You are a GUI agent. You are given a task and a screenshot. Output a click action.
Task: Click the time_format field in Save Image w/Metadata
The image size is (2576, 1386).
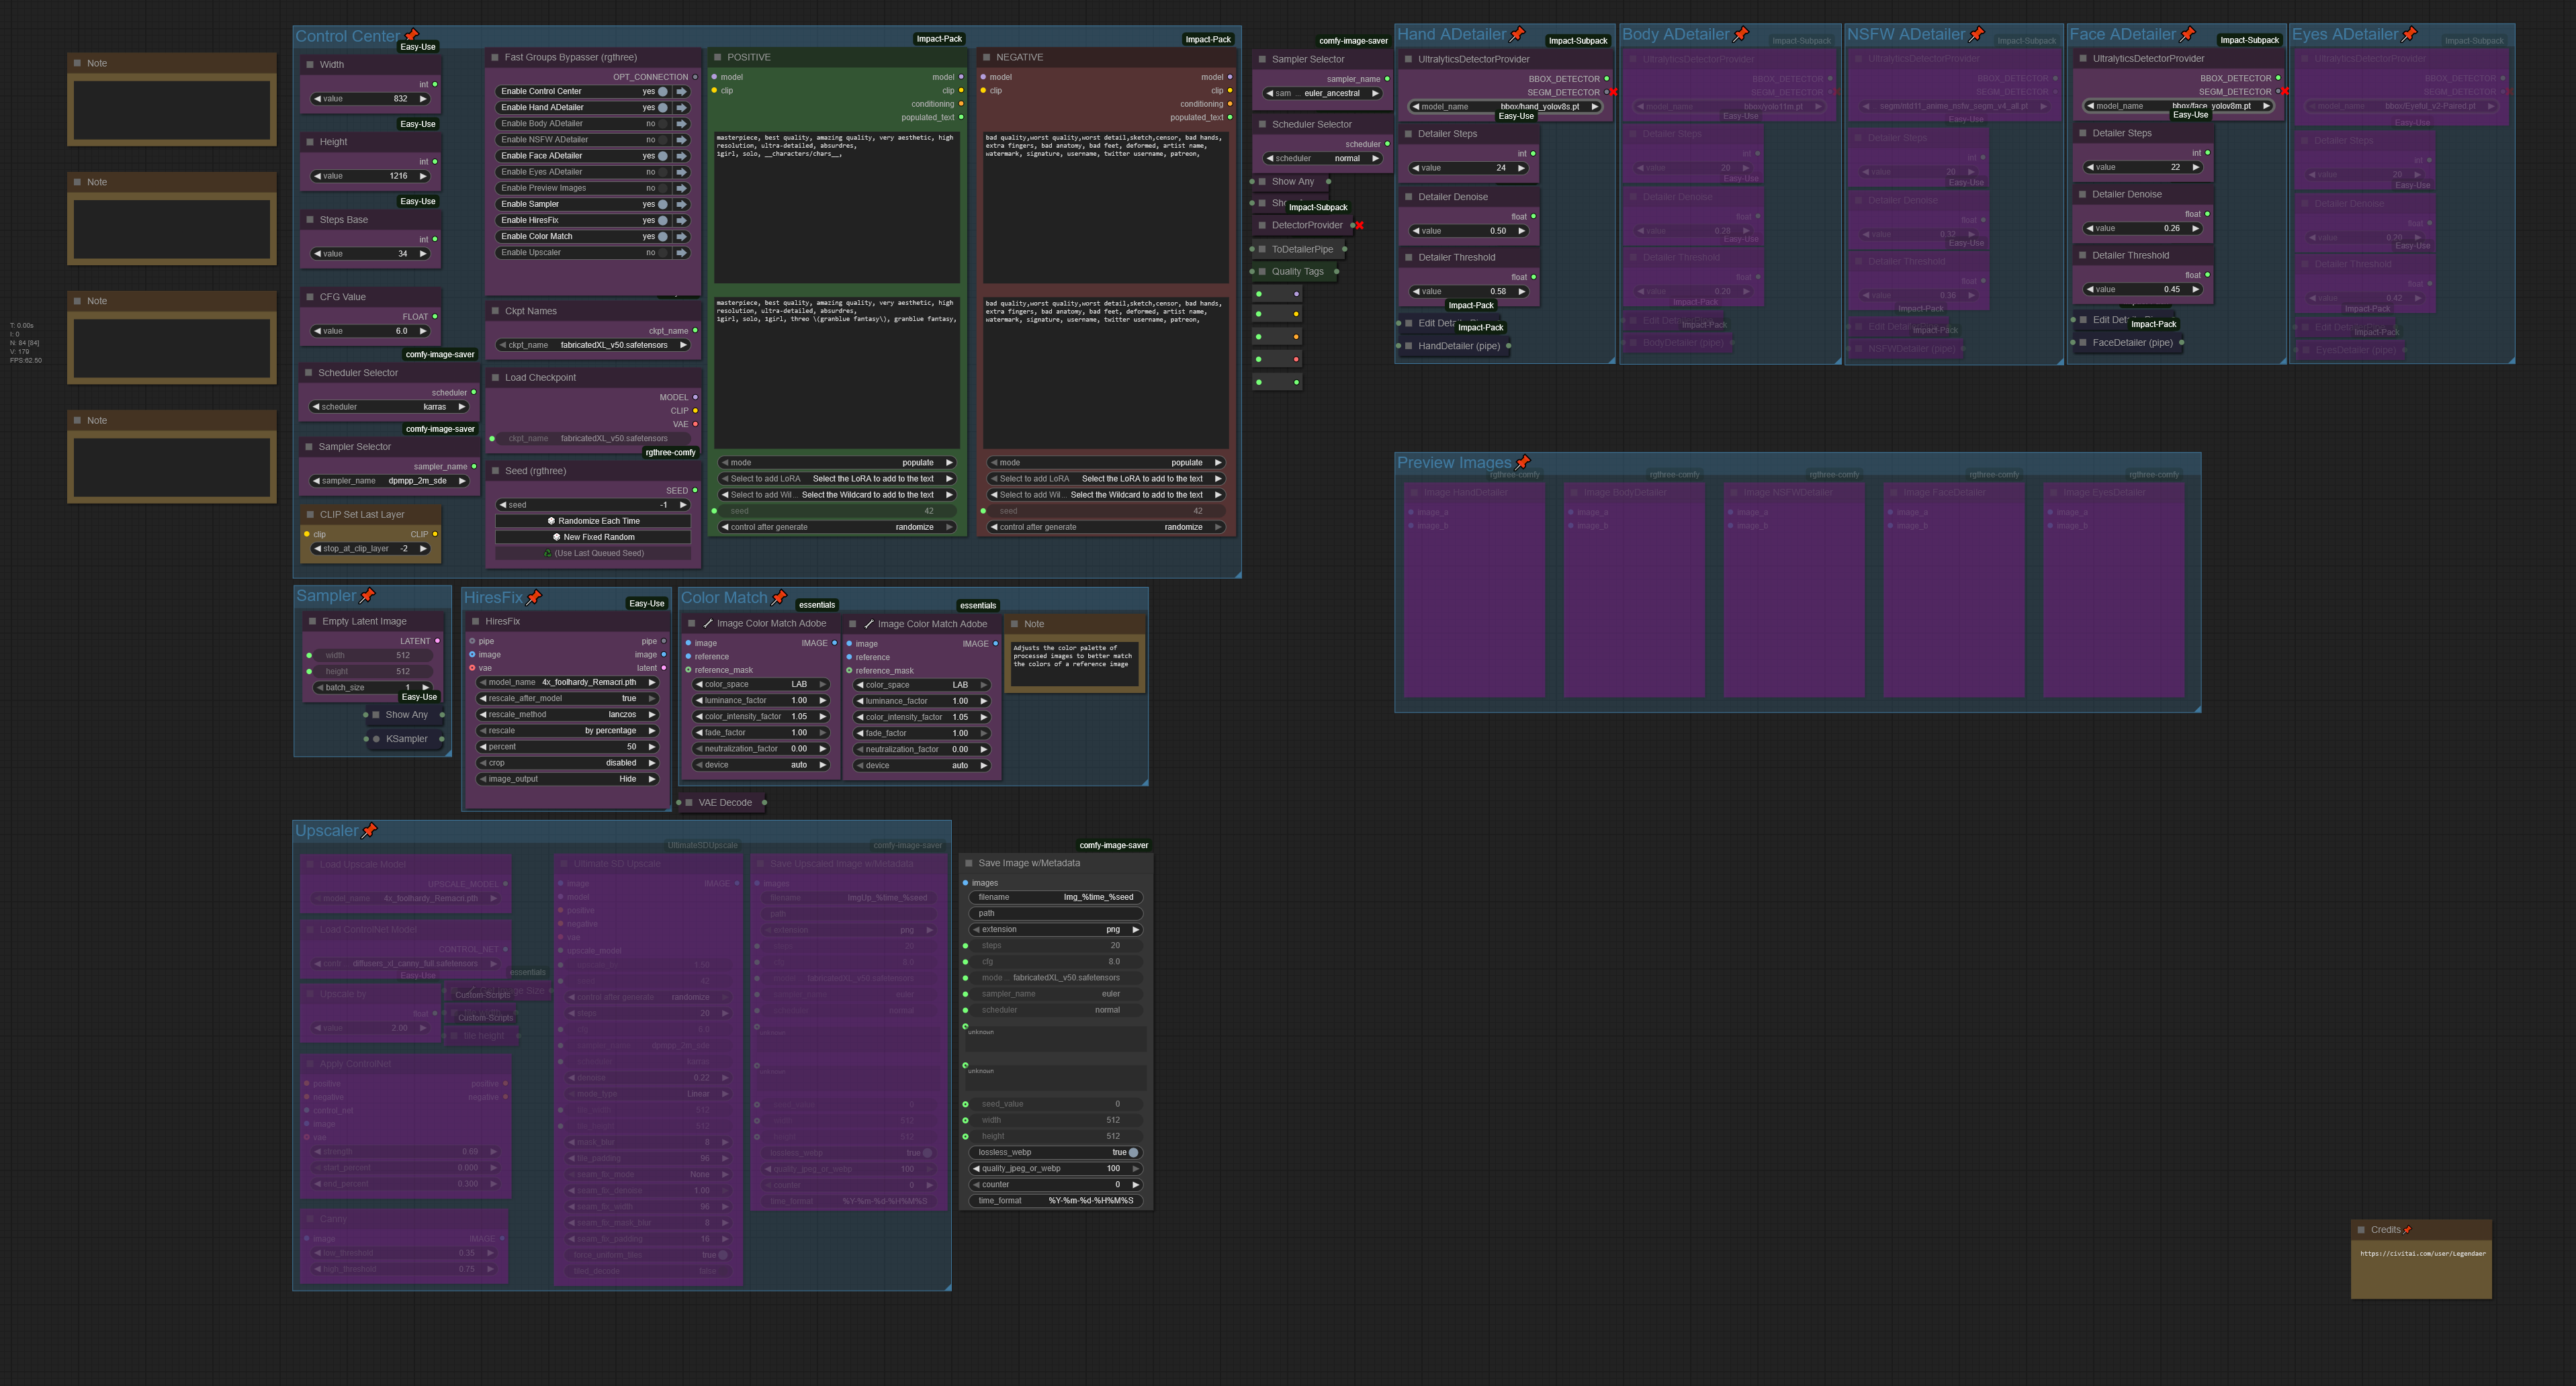click(1055, 1201)
